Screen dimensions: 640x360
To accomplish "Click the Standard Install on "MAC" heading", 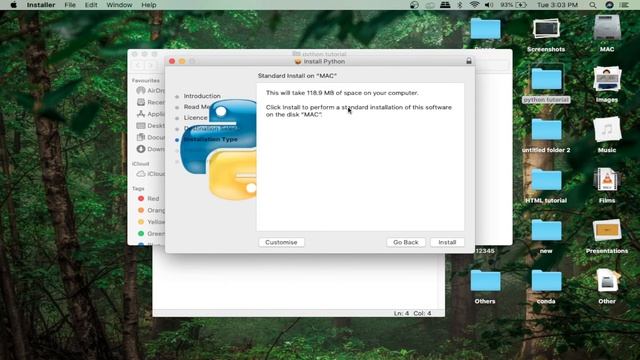I will (297, 76).
